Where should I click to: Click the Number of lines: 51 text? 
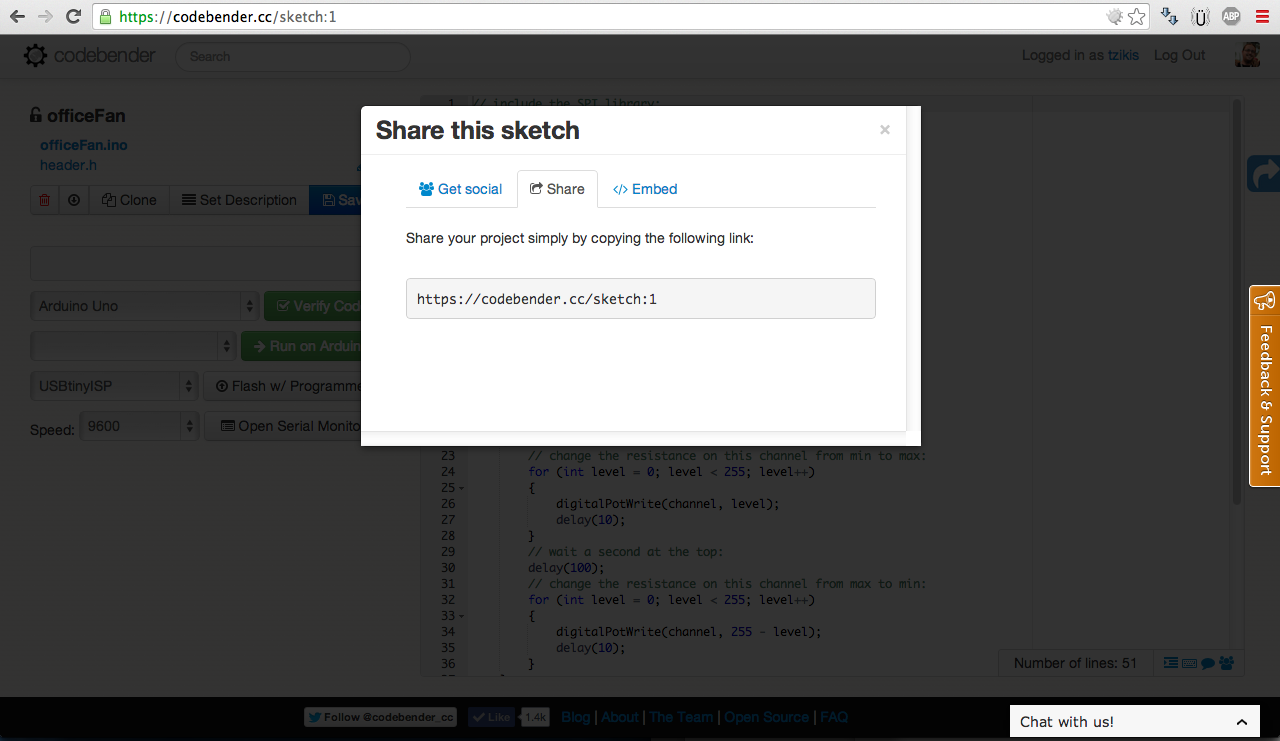click(x=1075, y=663)
